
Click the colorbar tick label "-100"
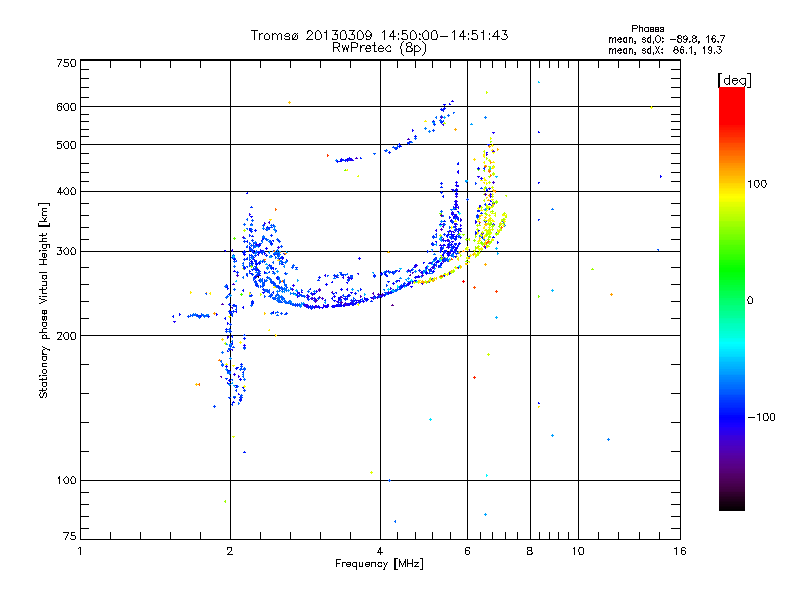(x=761, y=417)
